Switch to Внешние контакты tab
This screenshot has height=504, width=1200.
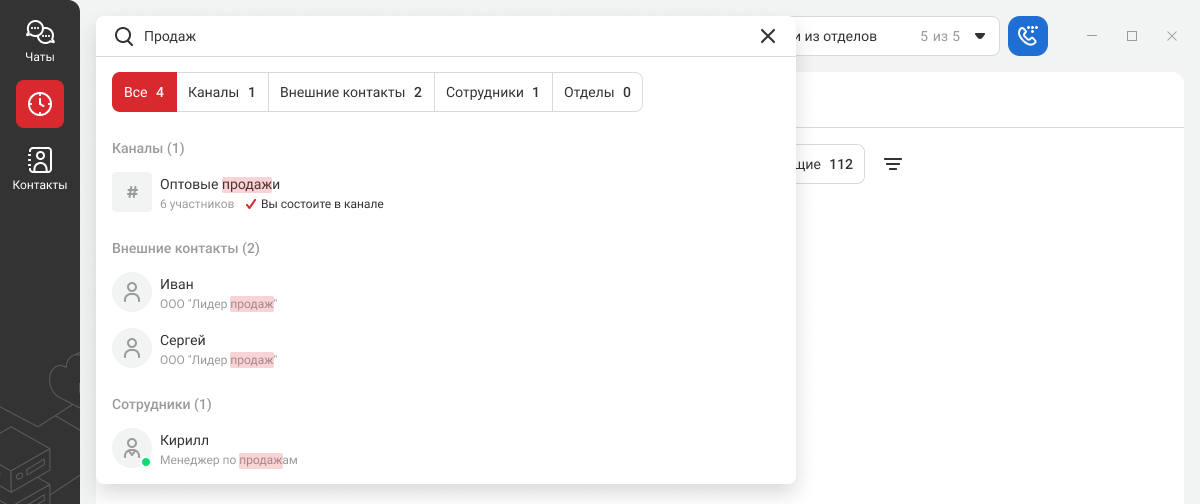tap(351, 92)
